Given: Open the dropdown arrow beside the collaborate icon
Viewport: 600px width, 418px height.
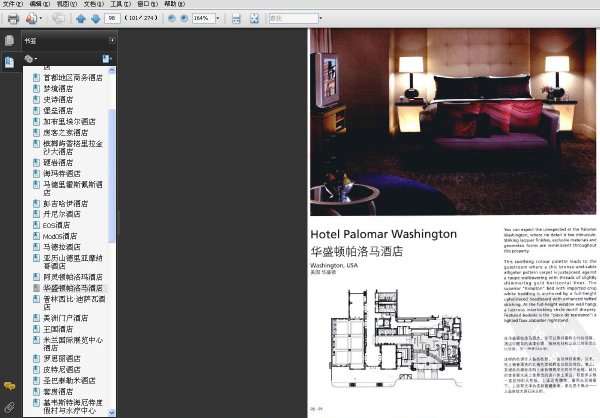Looking at the screenshot, I should [x=41, y=18].
